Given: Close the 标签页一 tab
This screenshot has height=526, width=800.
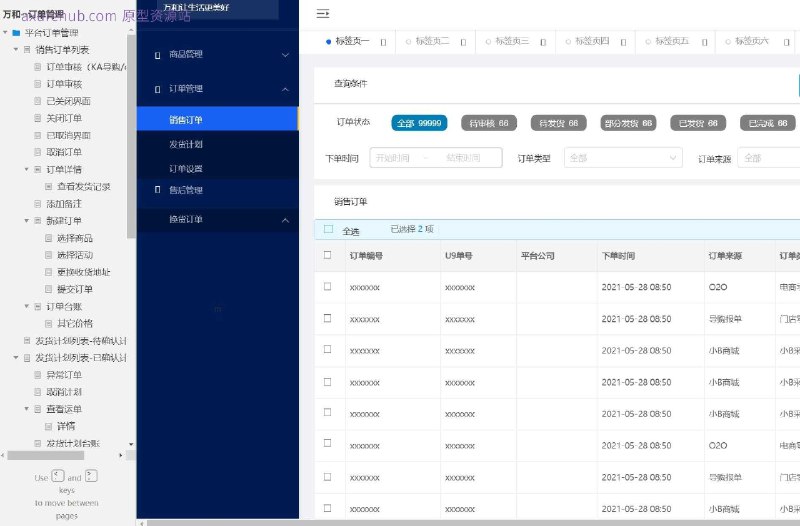Looking at the screenshot, I should click(x=383, y=42).
